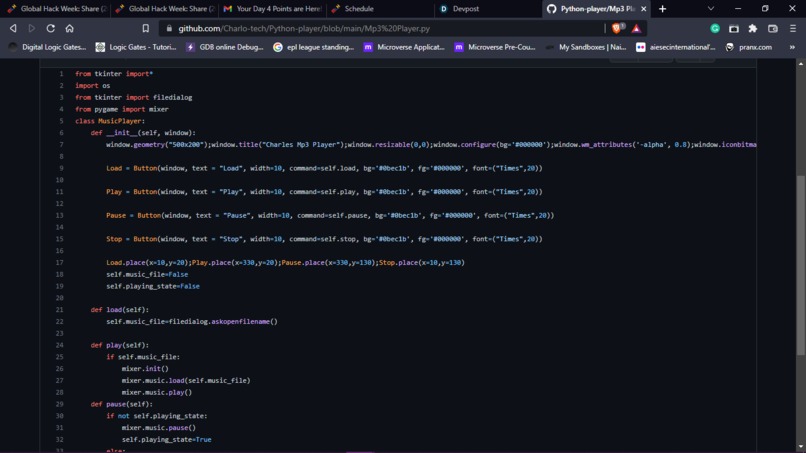Click 'self.music_file=False' code line
Screen dimensions: 806x453
(147, 274)
